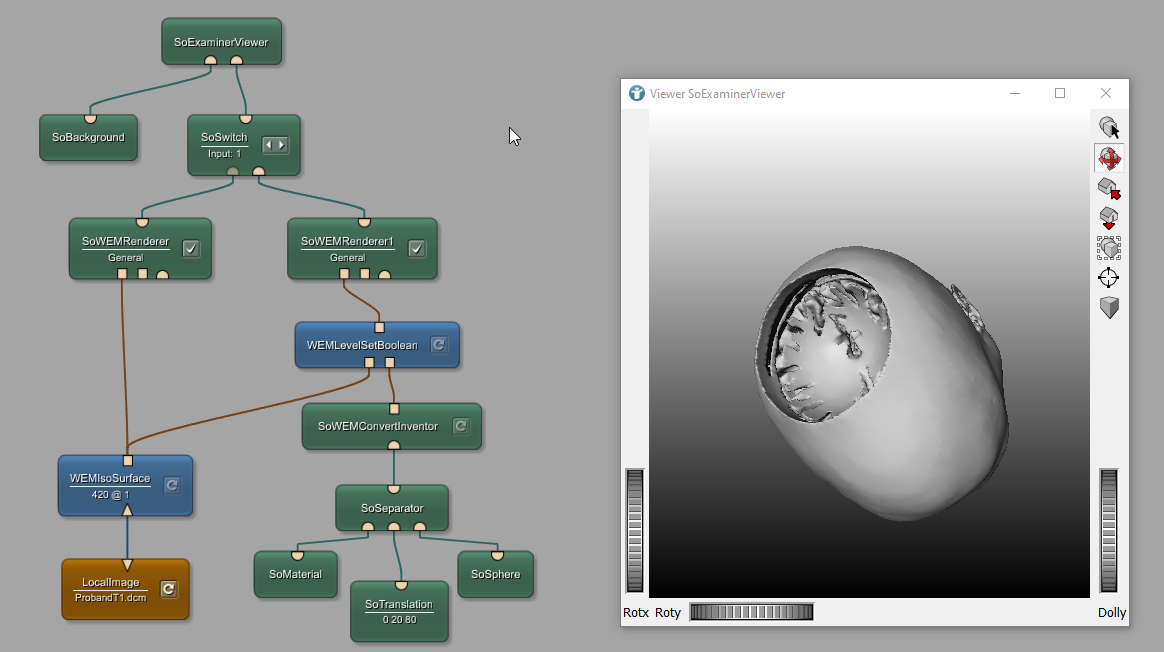Click the WEMIsoSurface update button
Screen dimensions: 1164x652
pyautogui.click(x=171, y=485)
